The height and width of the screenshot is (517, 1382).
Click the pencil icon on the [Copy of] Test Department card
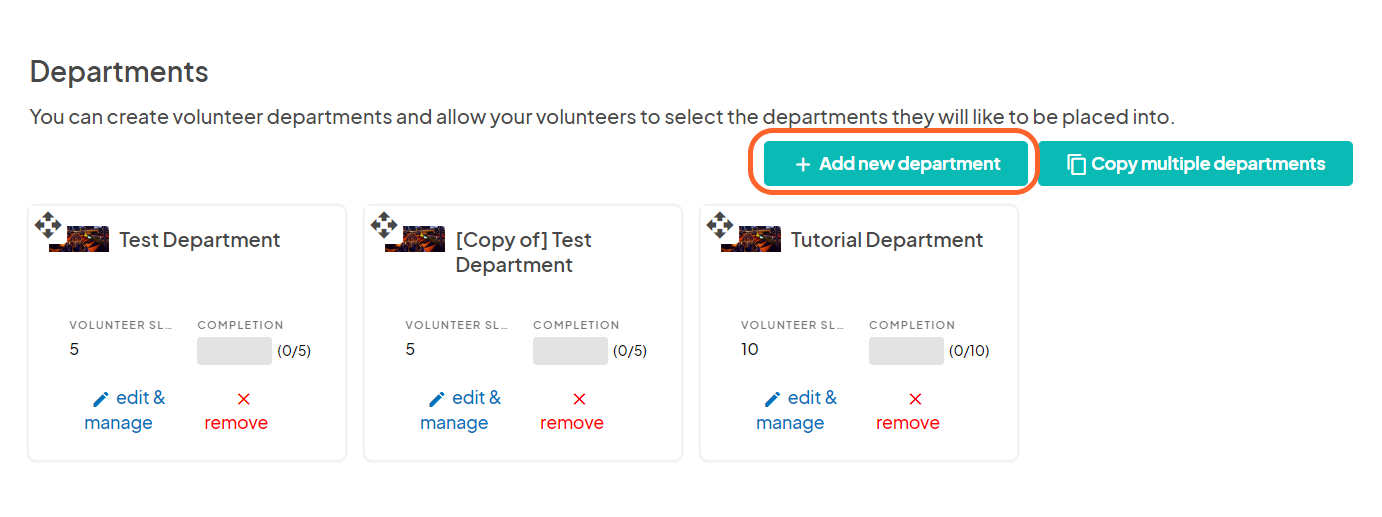tap(436, 399)
